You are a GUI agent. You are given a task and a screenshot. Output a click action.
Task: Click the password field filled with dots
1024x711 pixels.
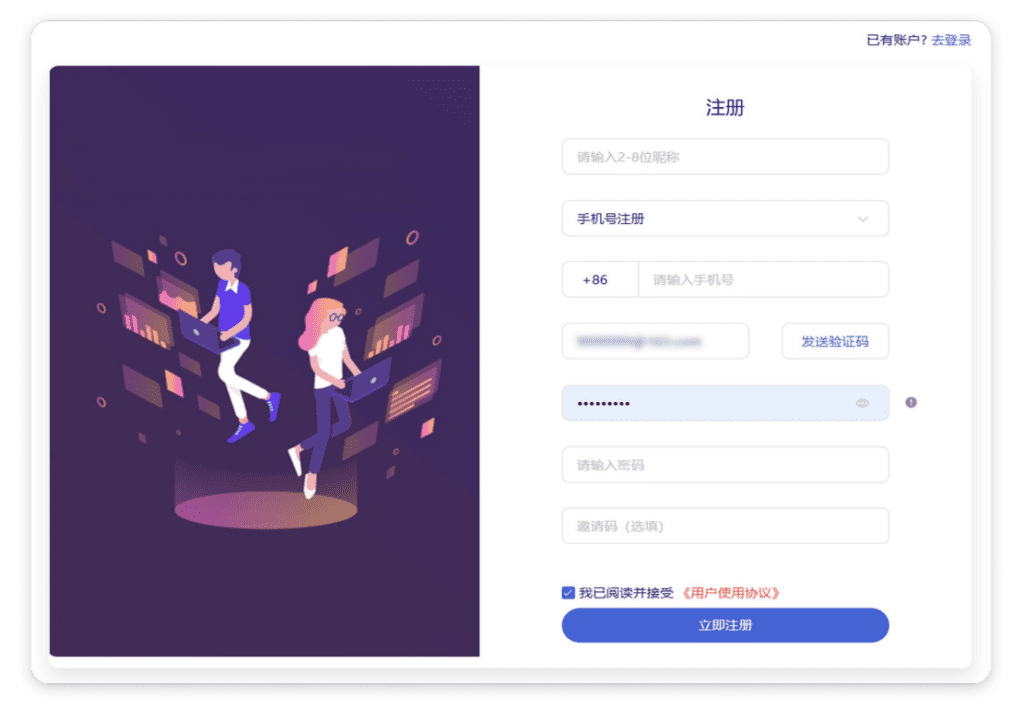[725, 403]
